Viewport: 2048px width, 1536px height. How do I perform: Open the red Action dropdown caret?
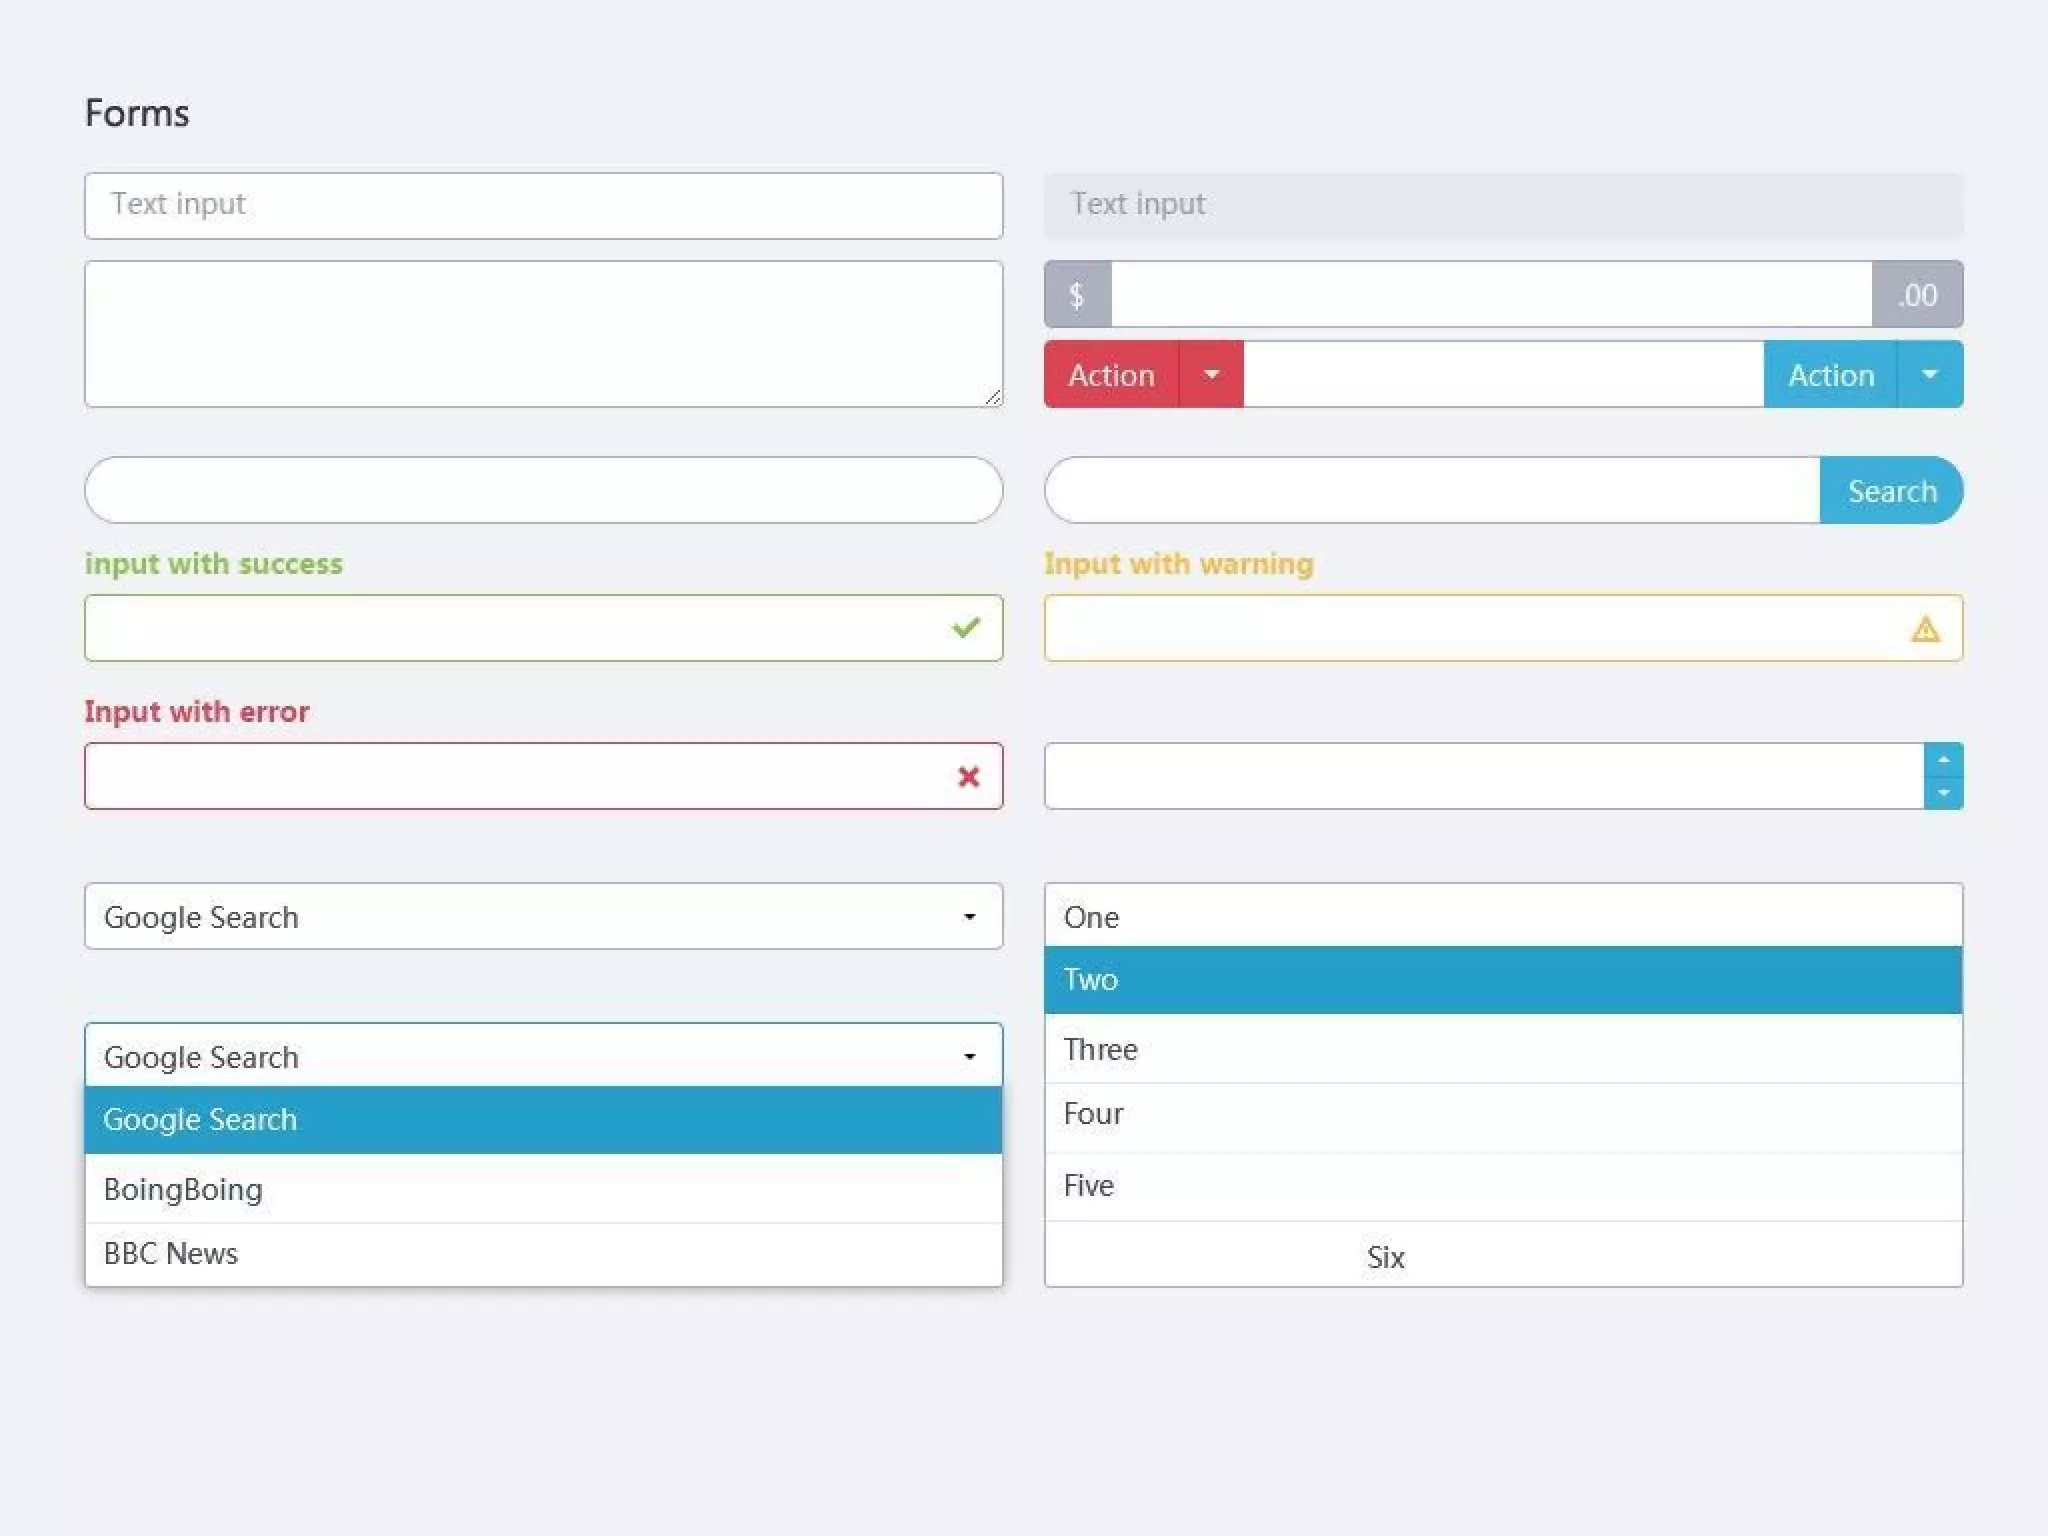click(x=1211, y=375)
